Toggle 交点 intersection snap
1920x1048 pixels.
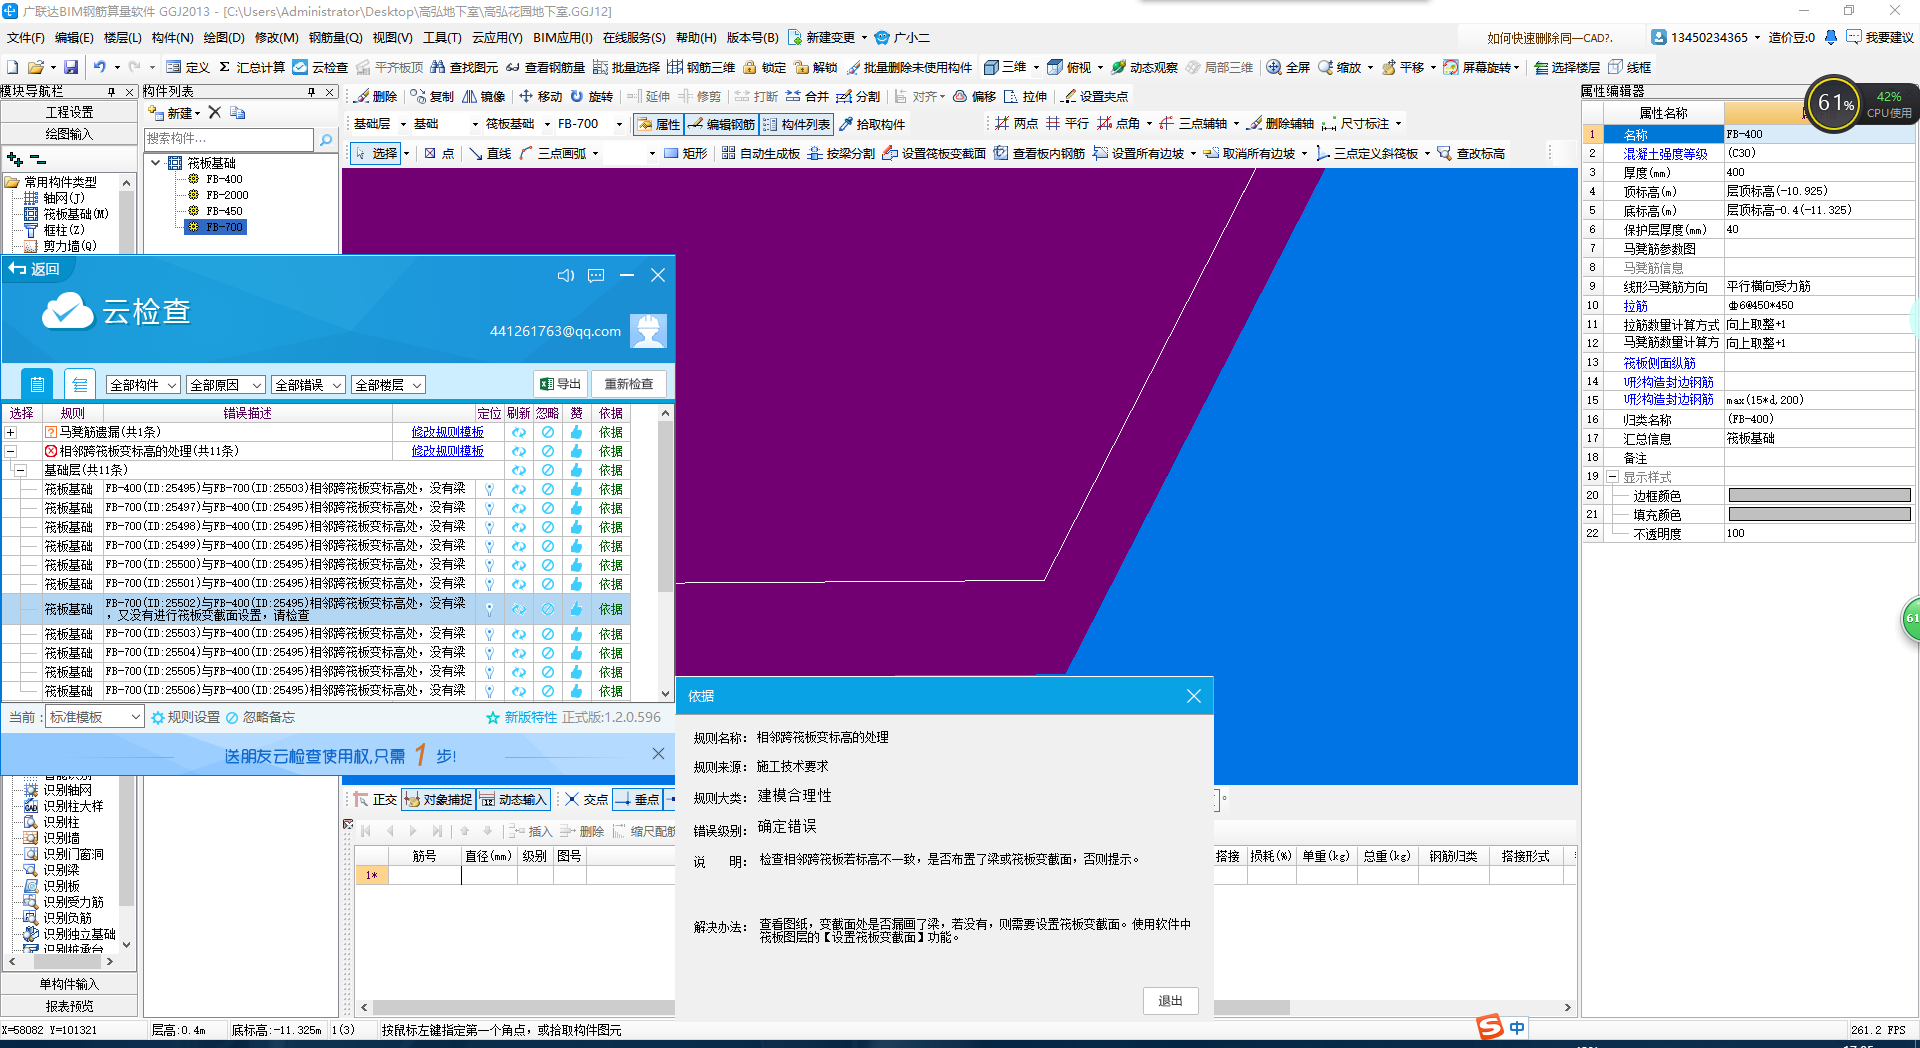point(586,799)
